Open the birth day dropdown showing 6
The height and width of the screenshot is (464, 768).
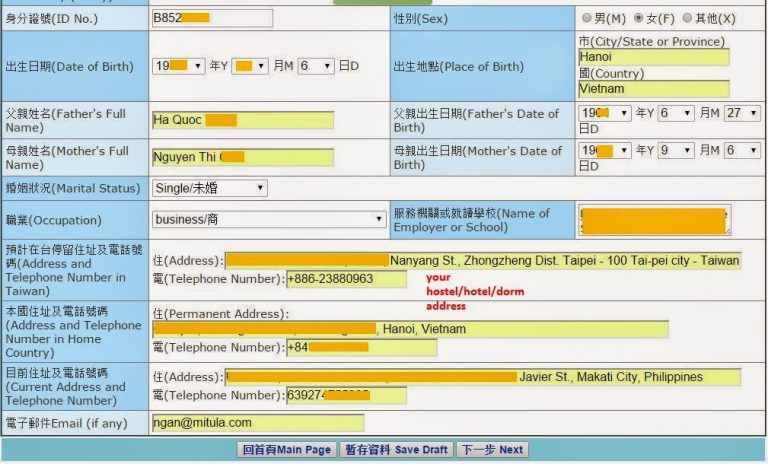click(315, 66)
